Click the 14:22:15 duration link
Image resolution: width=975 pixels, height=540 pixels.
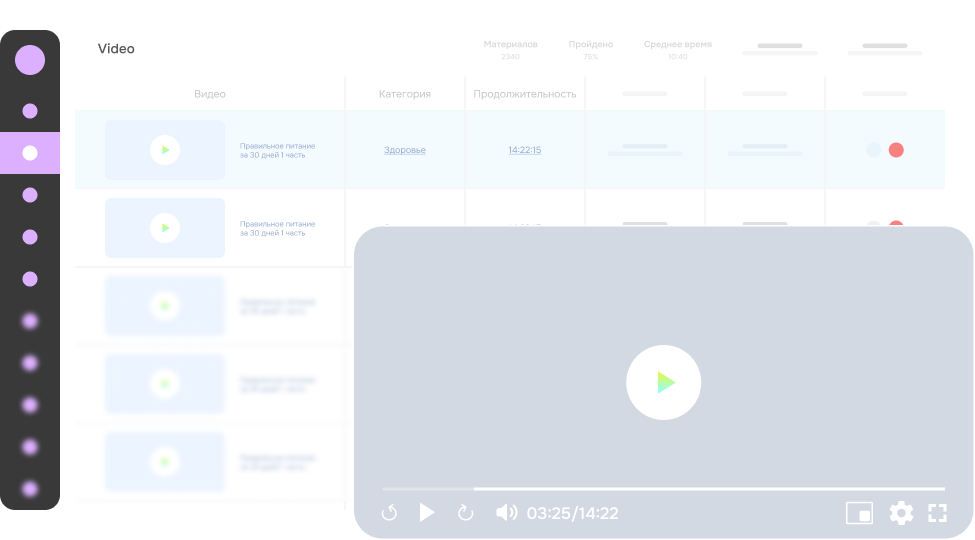(x=525, y=150)
